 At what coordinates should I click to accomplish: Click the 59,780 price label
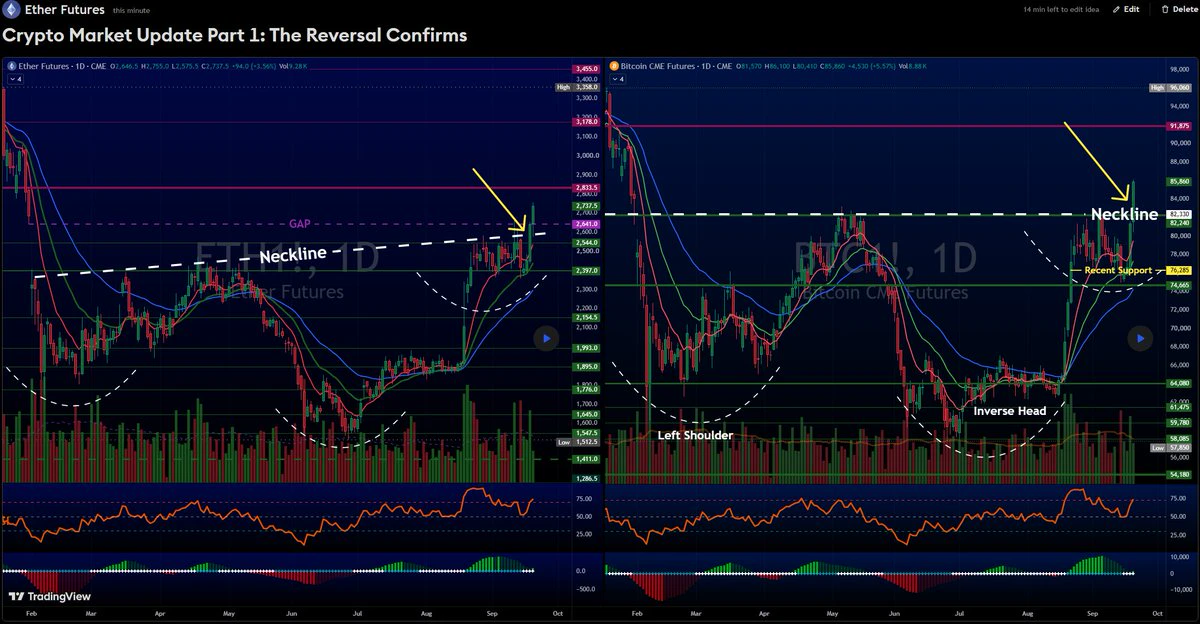pos(1178,423)
